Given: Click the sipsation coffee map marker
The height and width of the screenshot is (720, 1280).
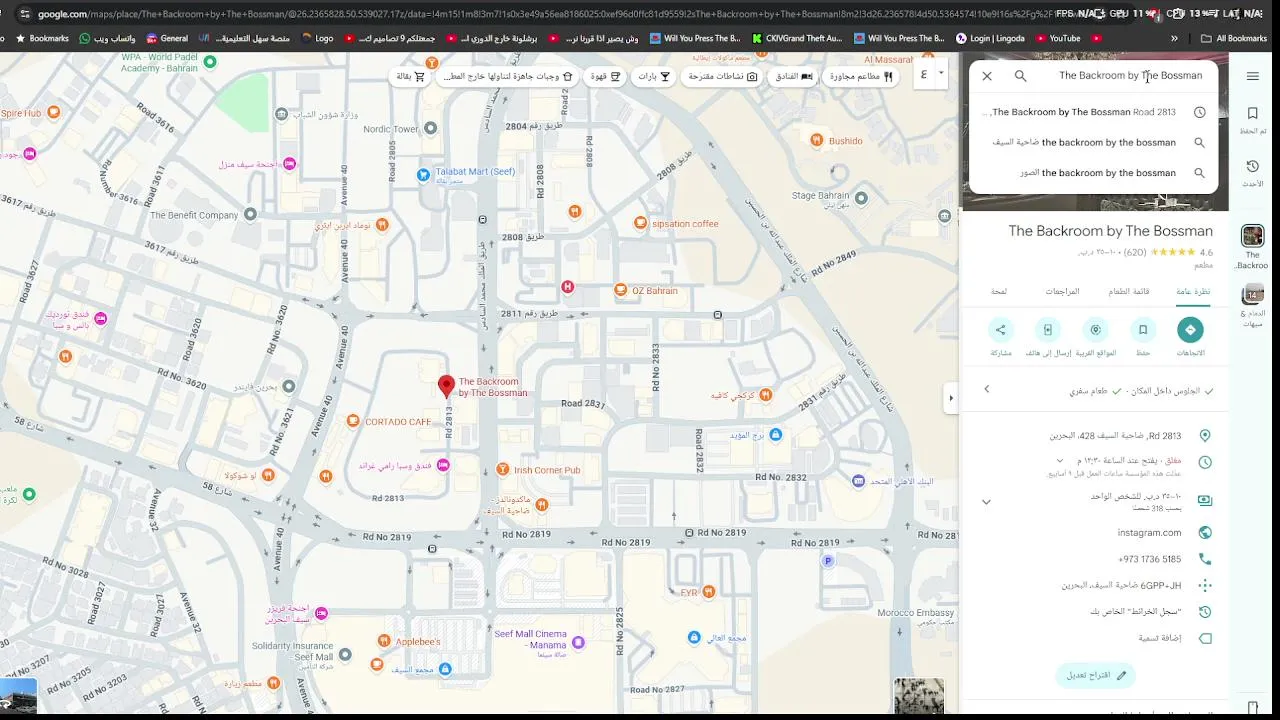Looking at the screenshot, I should pyautogui.click(x=640, y=223).
